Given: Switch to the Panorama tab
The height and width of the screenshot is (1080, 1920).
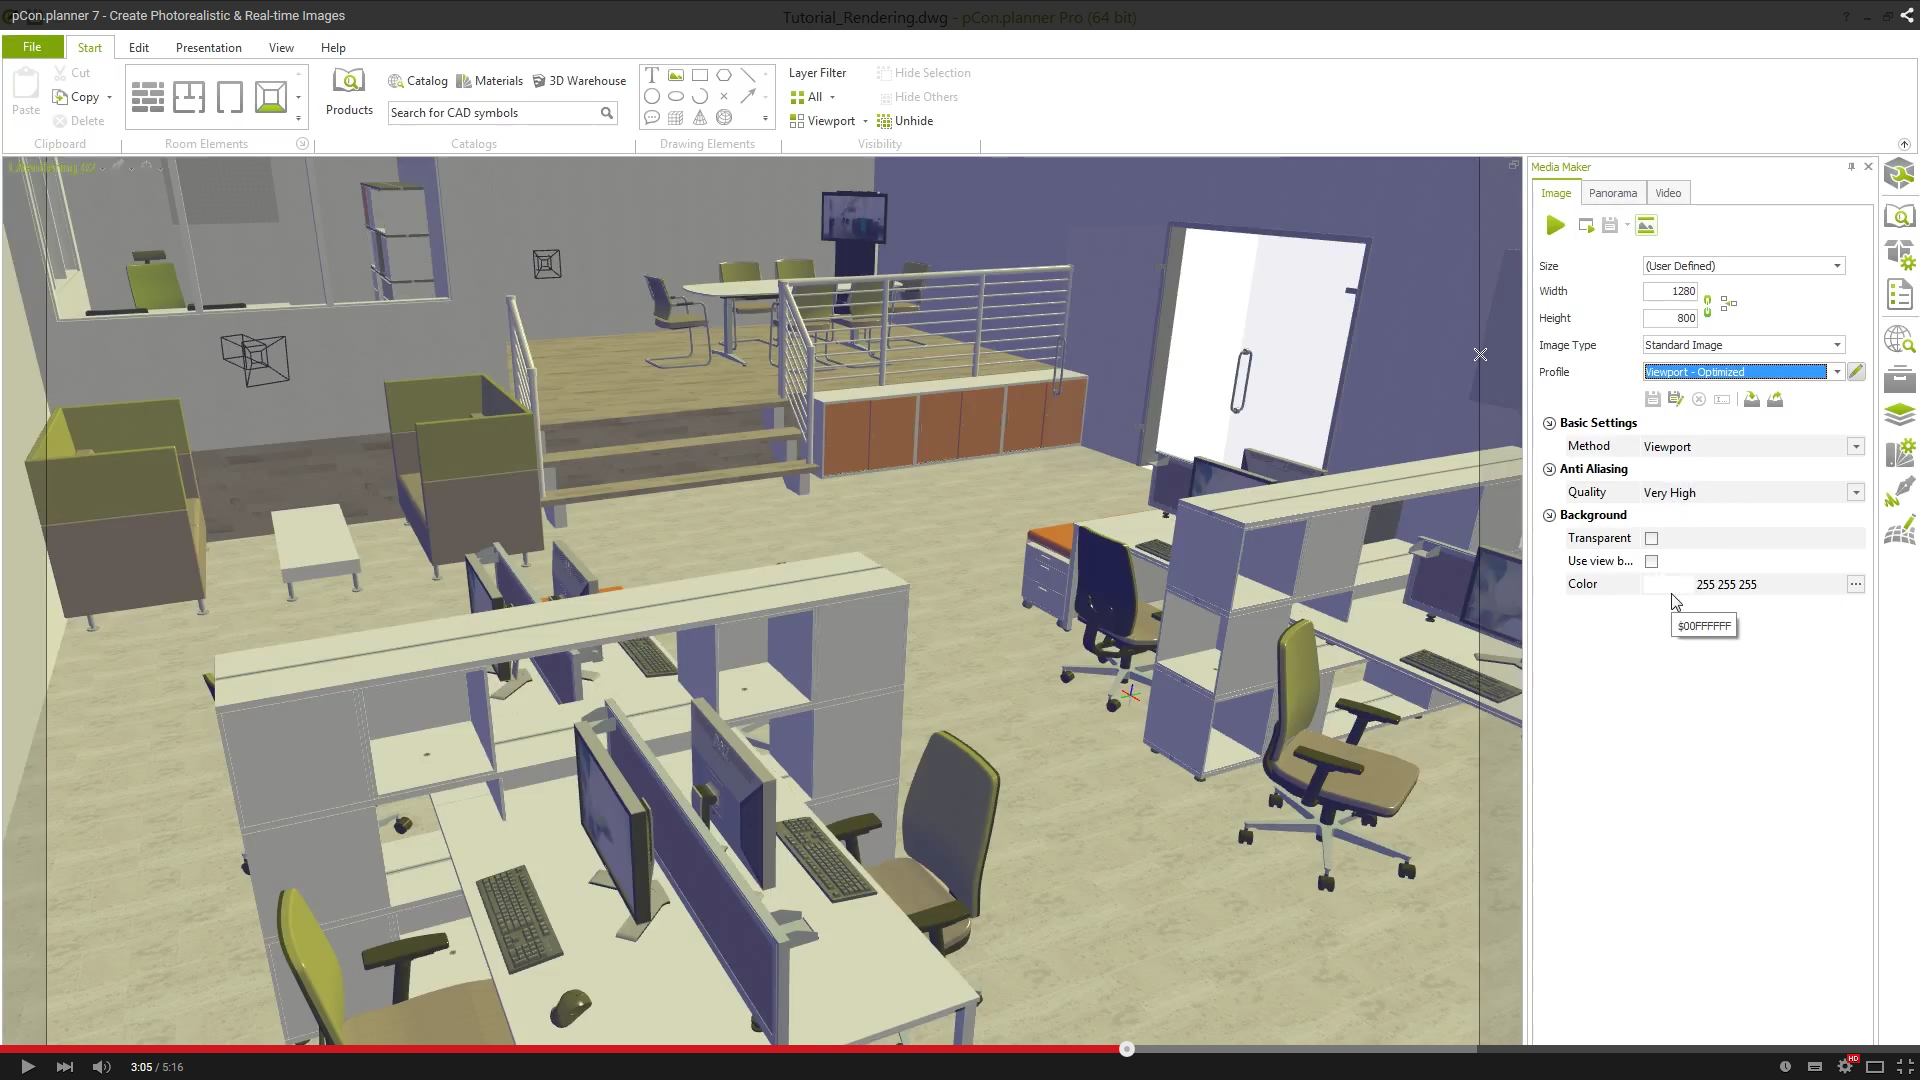Looking at the screenshot, I should pyautogui.click(x=1613, y=193).
